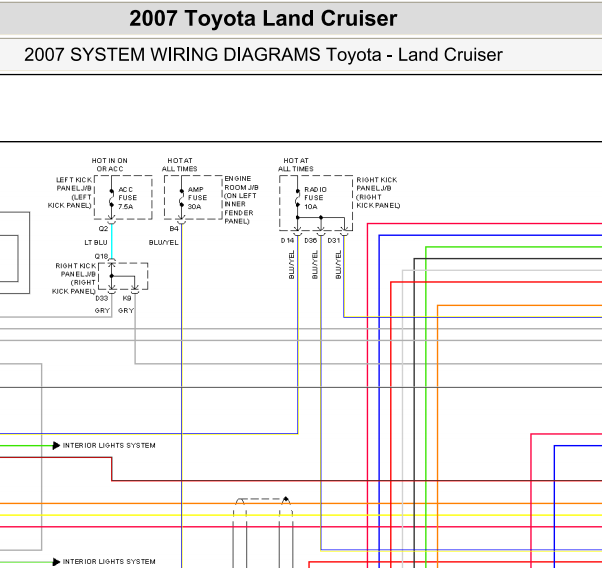Click the "2007 Toyota Land Cruiser" heading
This screenshot has height=568, width=602.
click(263, 18)
